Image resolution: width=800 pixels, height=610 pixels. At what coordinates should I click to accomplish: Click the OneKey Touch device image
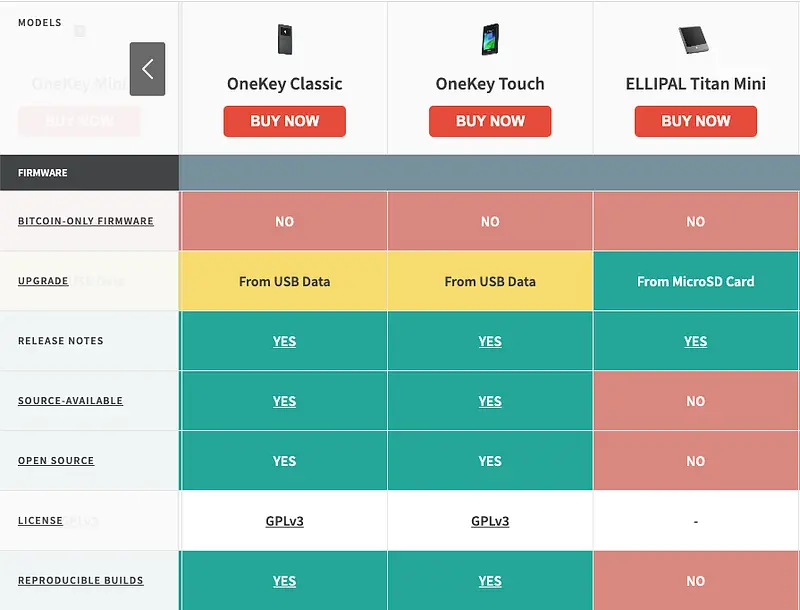pyautogui.click(x=490, y=40)
